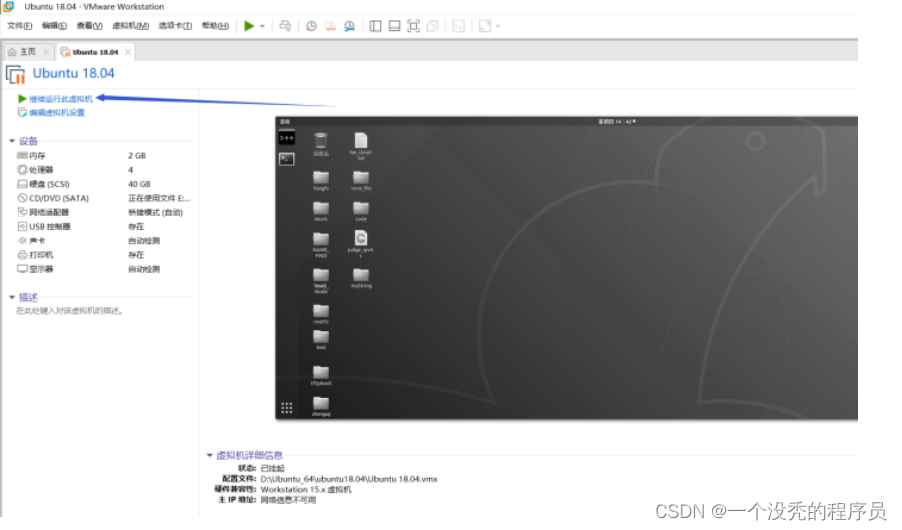Close the Ubuntu 18.04 tab
Screen dimensions: 902x530
point(128,52)
